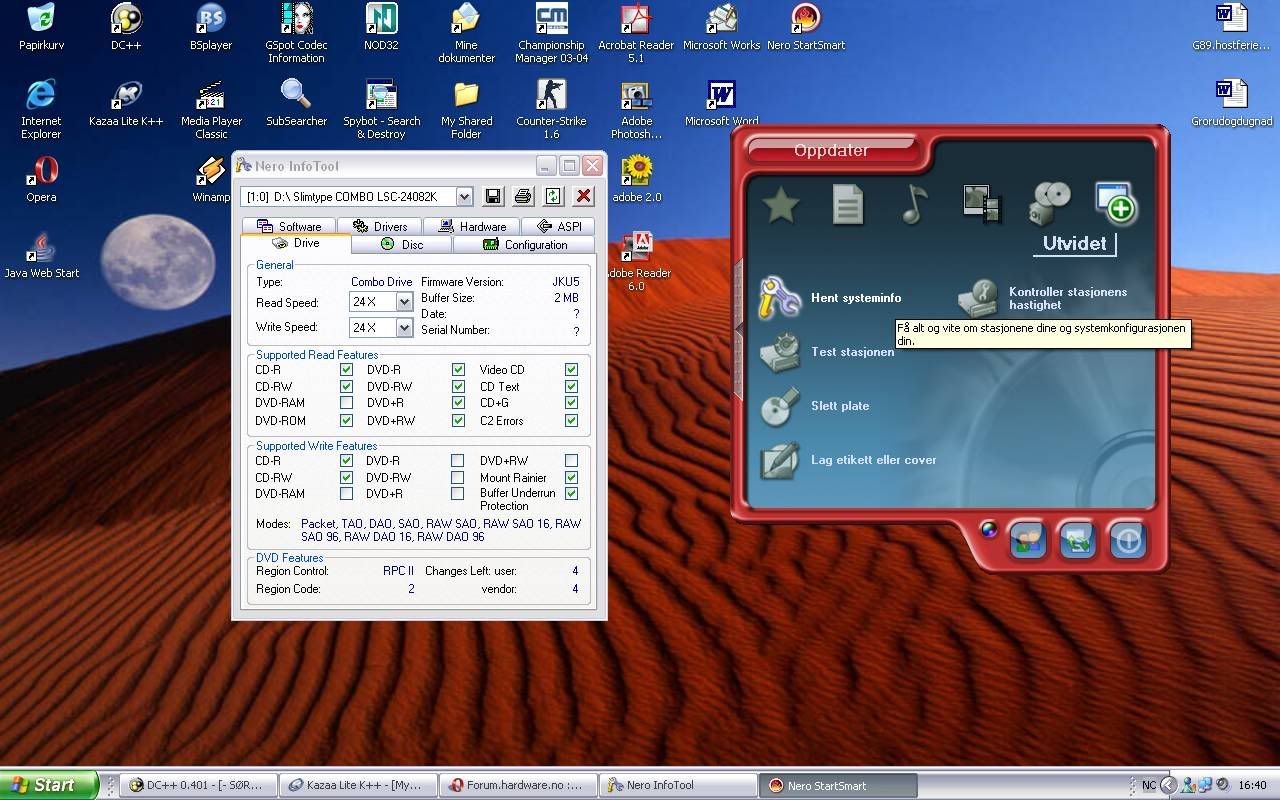Screen dimensions: 1280x800
Task: Click the refresh icon in Nero InfoTool
Action: (x=553, y=196)
